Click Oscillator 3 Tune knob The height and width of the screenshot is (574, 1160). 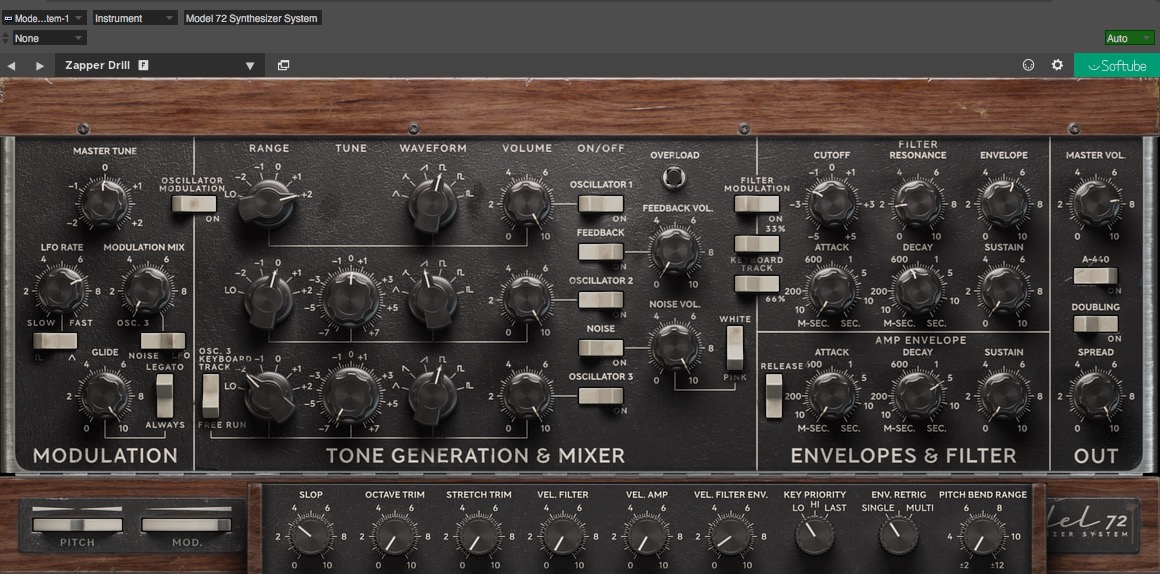click(x=351, y=394)
